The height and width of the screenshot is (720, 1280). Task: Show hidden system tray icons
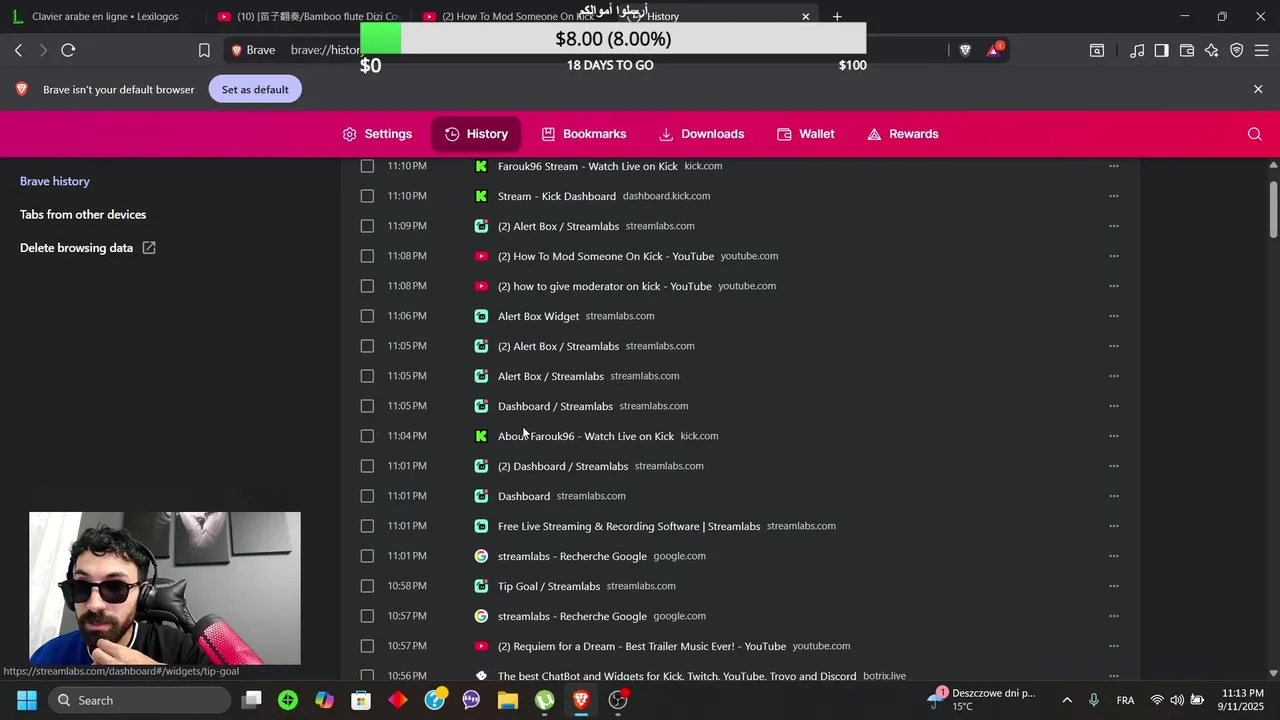(x=1067, y=700)
